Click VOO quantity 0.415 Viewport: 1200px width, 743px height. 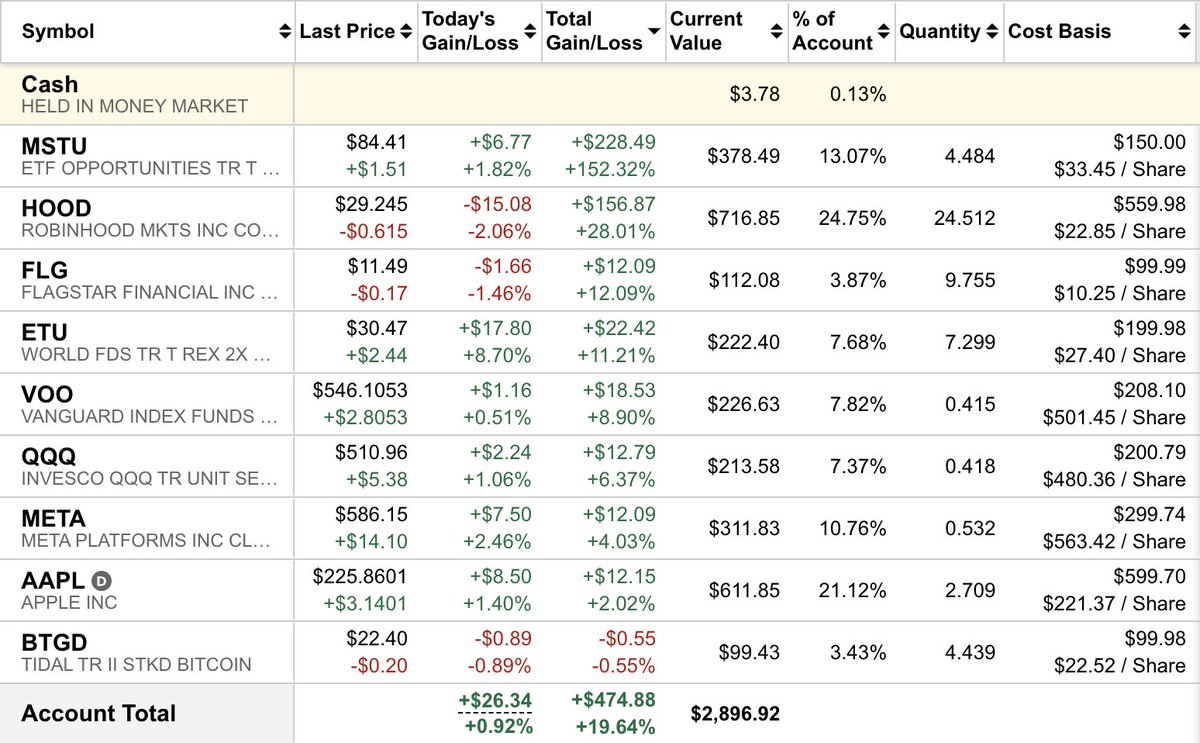[970, 404]
